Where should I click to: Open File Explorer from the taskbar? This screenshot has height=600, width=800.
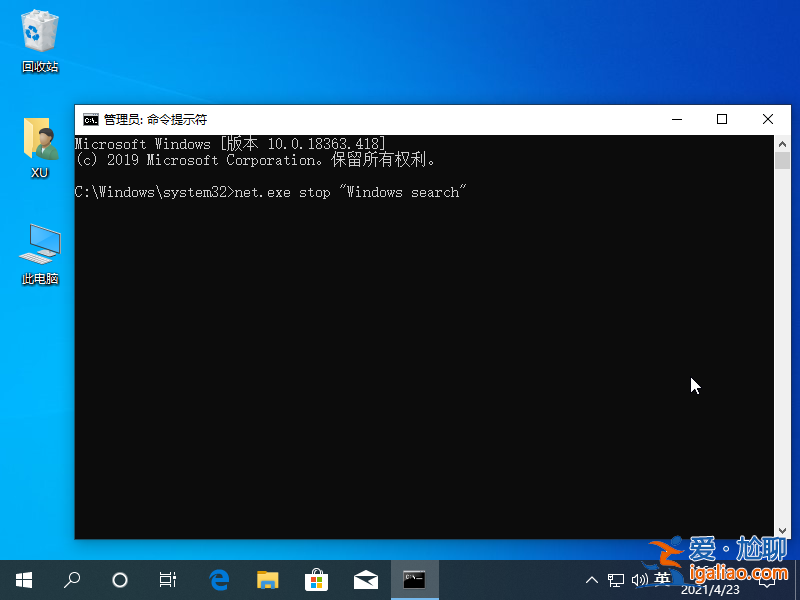(267, 580)
